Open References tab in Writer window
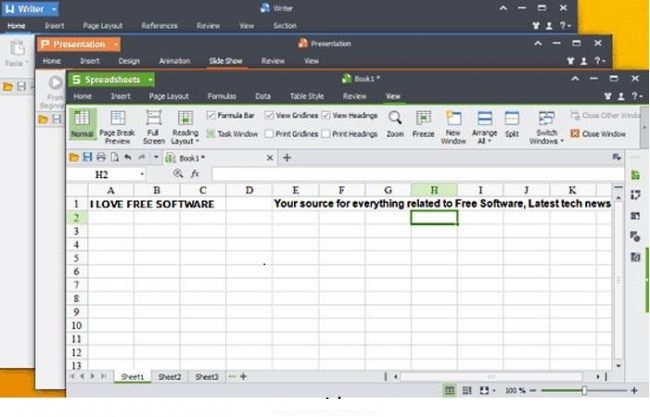Image resolution: width=650 pixels, height=417 pixels. coord(159,26)
